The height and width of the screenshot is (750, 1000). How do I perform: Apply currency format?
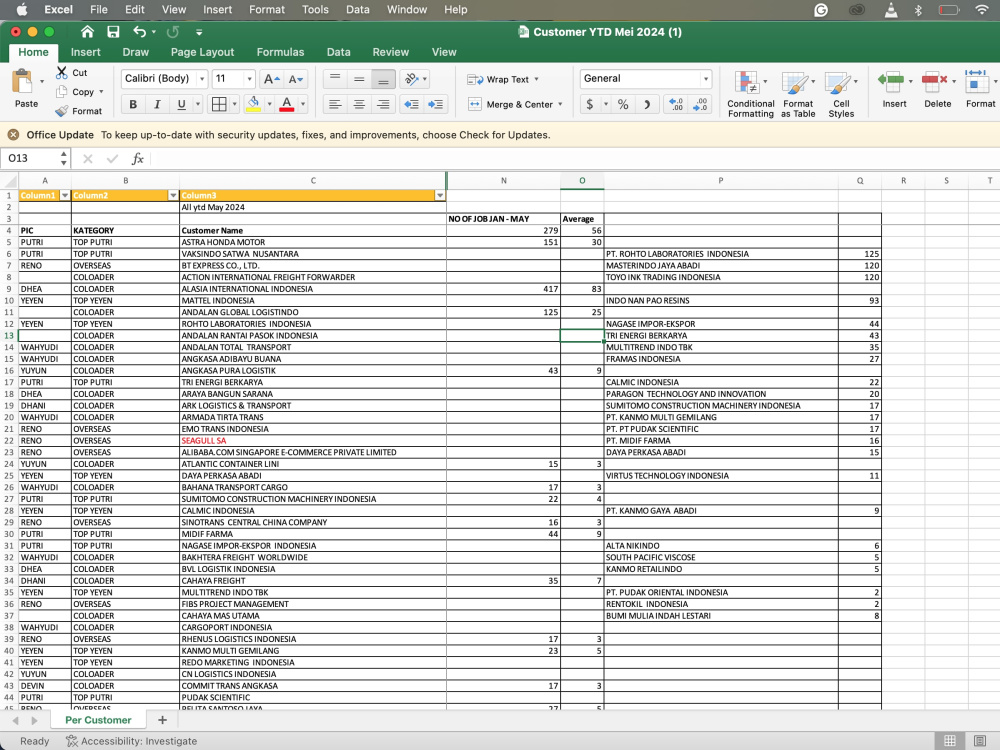click(589, 104)
